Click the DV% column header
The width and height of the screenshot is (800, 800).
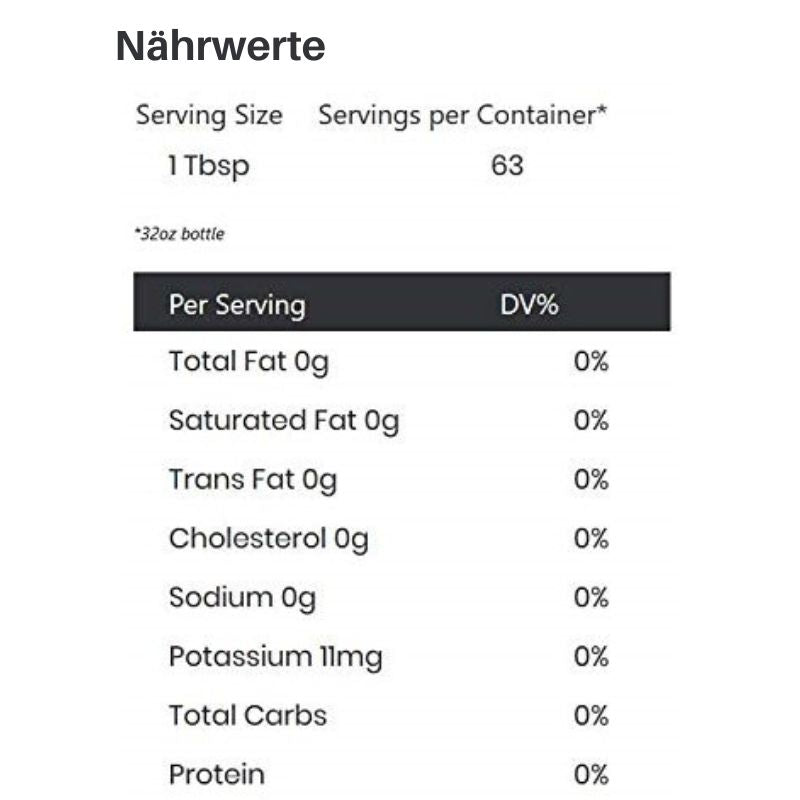click(529, 305)
